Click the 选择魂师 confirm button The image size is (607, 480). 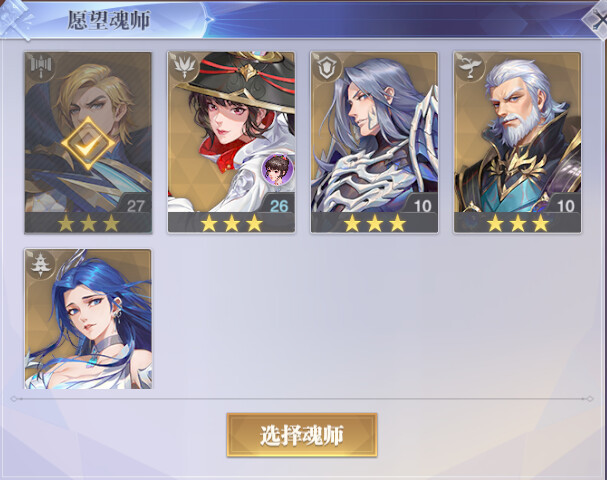tap(302, 435)
